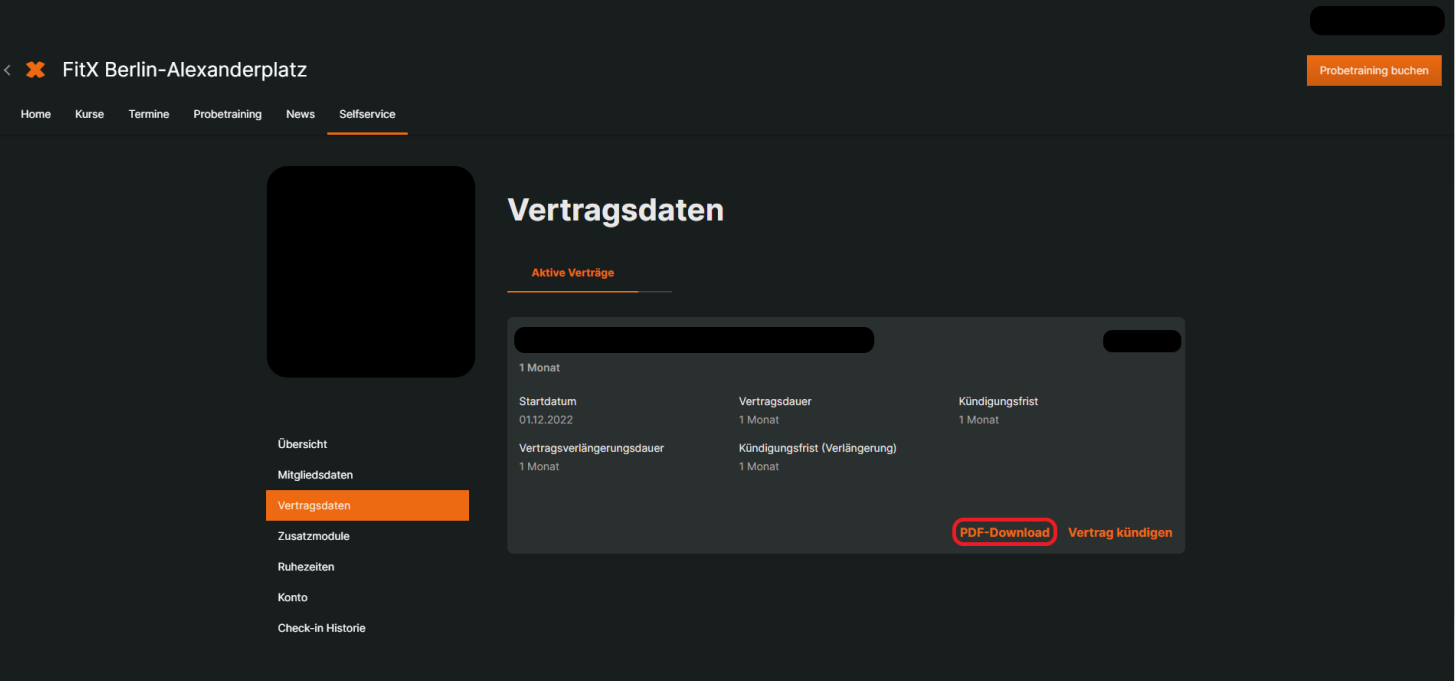Open Zusatzmodule from the sidebar
Viewport: 1455px width, 681px height.
[313, 536]
